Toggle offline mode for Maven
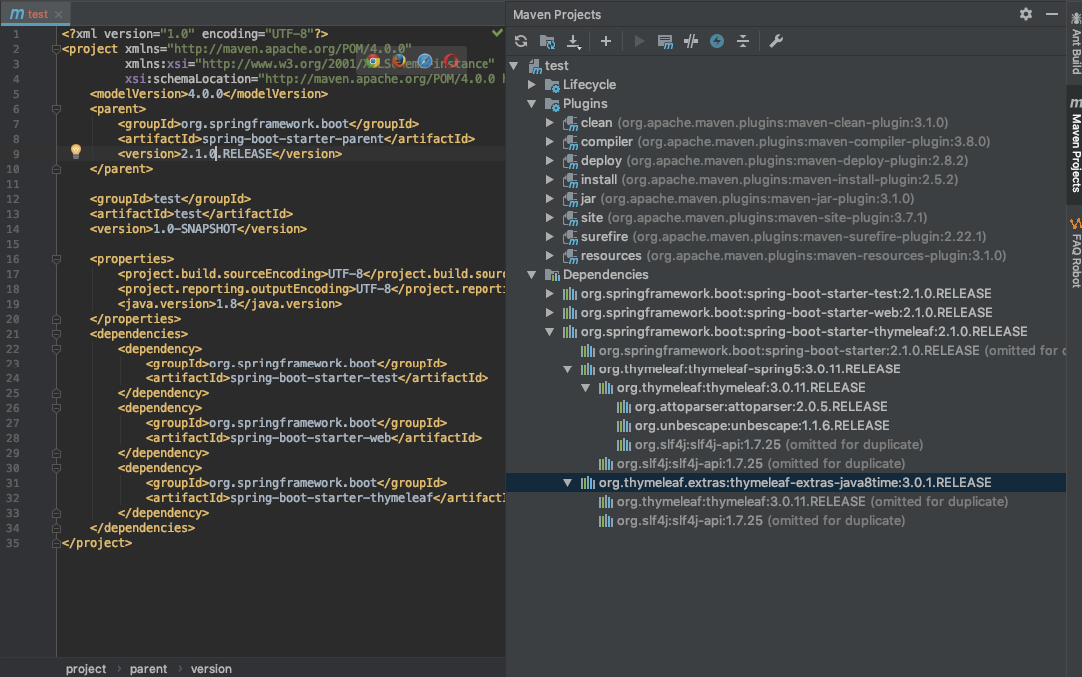 (717, 41)
